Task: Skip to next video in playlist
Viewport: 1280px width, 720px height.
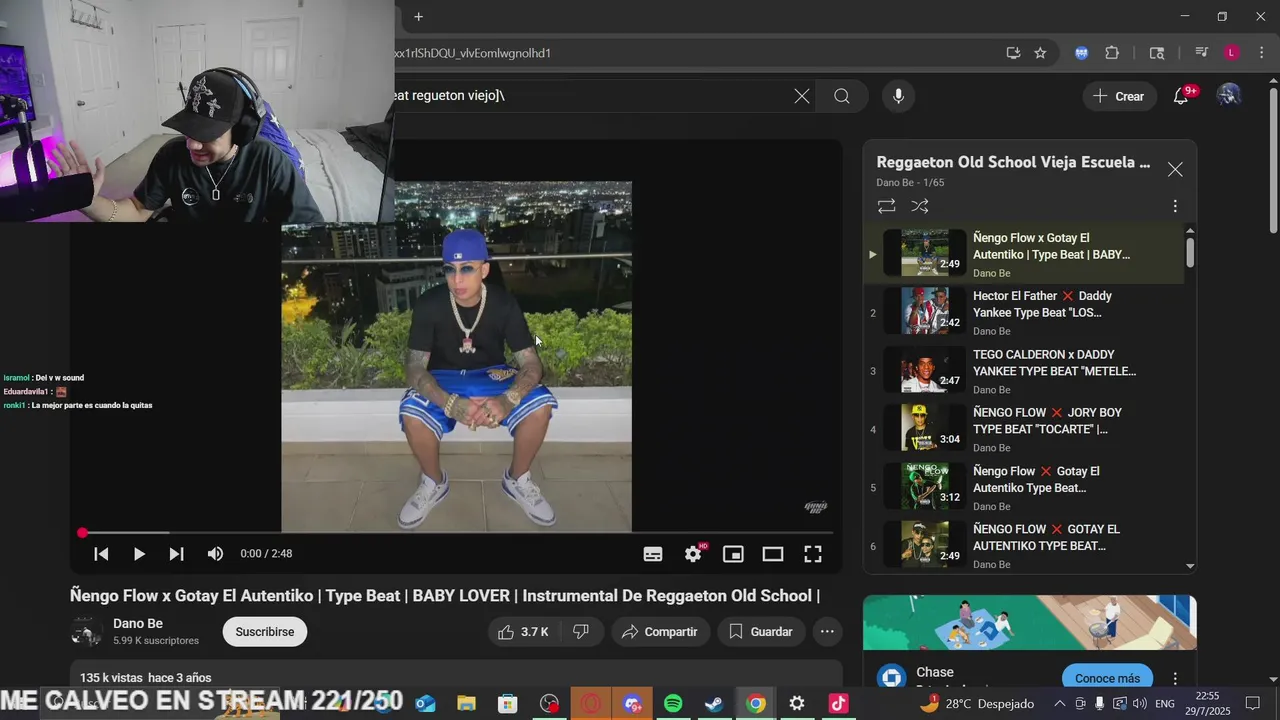Action: coord(176,554)
